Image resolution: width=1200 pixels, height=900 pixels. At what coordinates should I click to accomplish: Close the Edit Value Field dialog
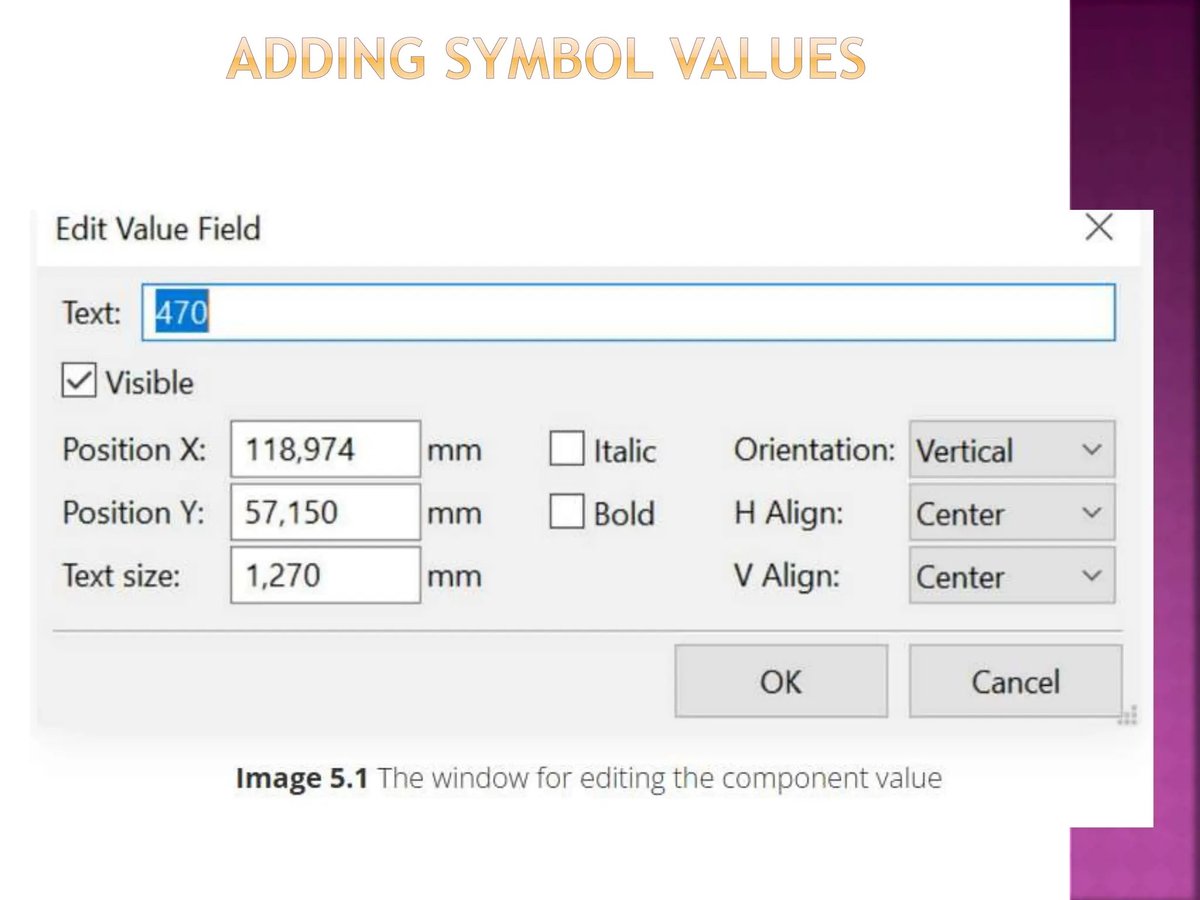click(1099, 228)
